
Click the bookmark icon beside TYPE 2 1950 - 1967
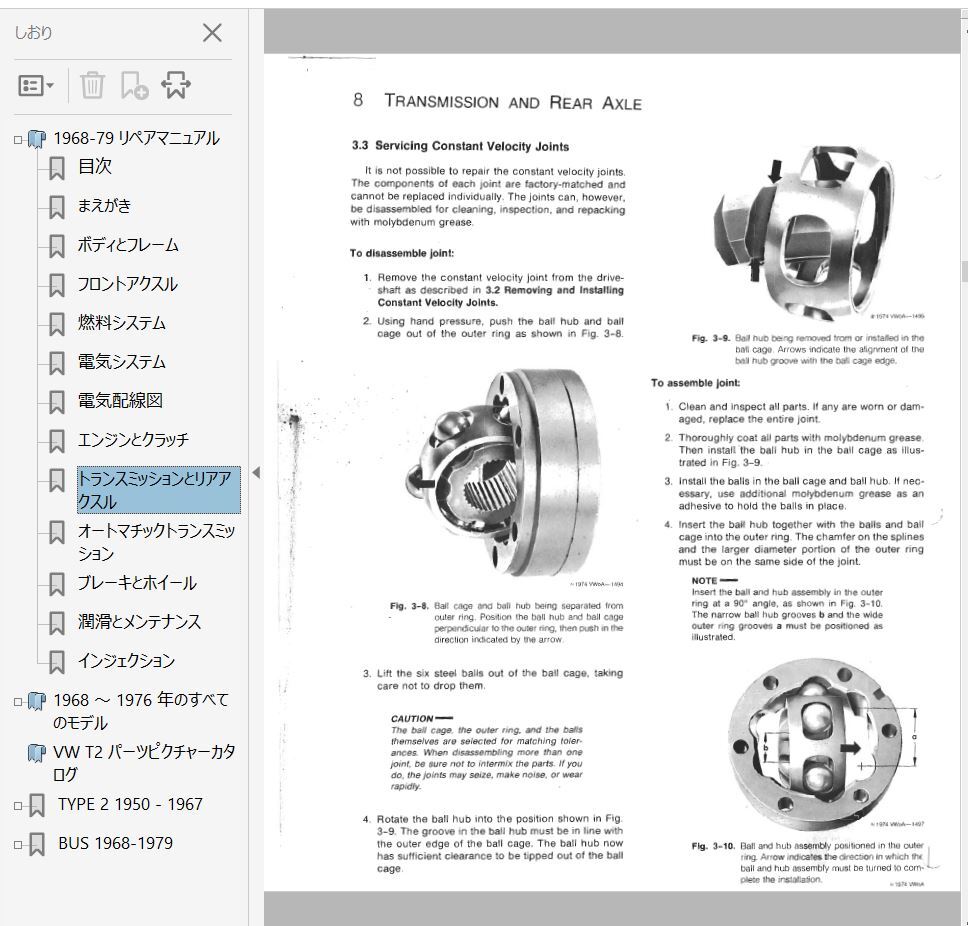(x=37, y=806)
